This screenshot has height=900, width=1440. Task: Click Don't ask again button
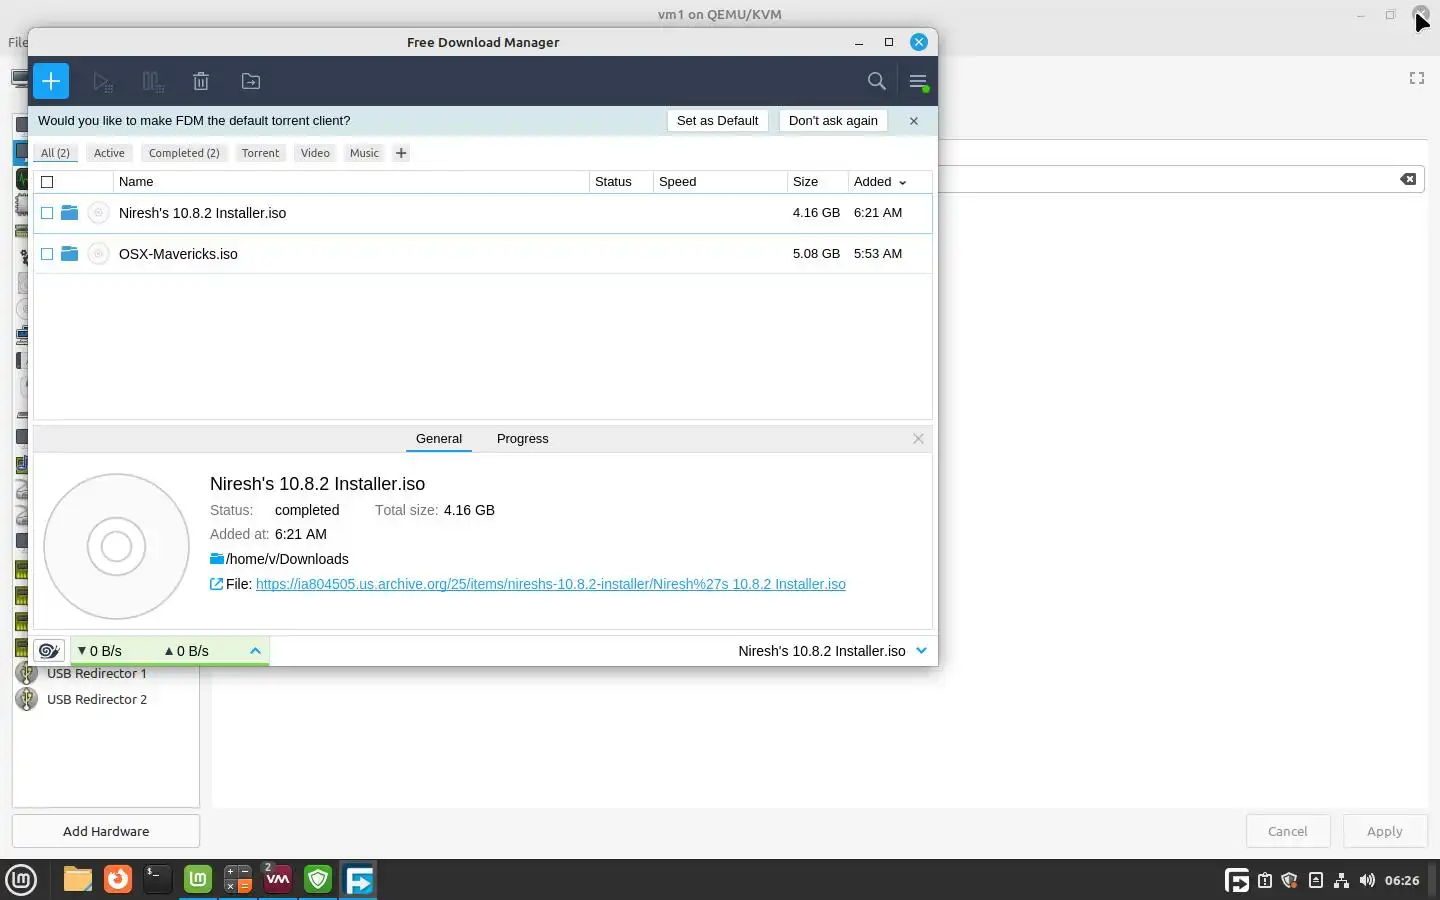click(833, 121)
